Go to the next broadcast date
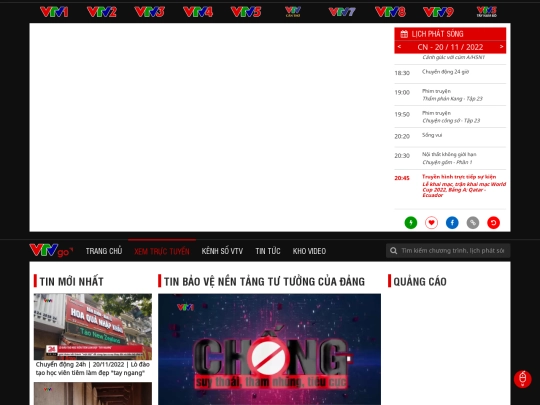This screenshot has height=405, width=540. [x=501, y=46]
